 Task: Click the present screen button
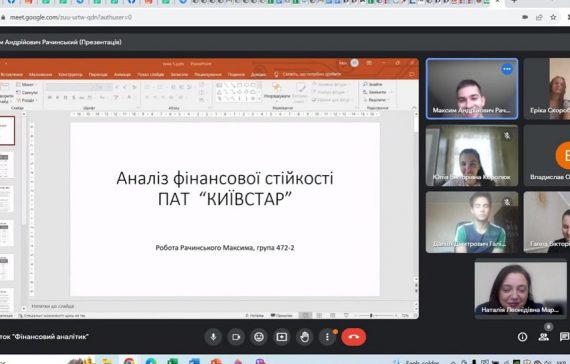tap(282, 337)
